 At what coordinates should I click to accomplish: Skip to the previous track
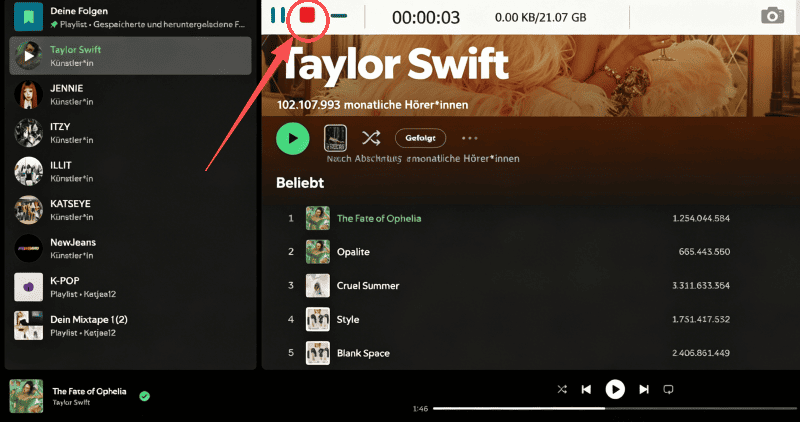[x=586, y=389]
